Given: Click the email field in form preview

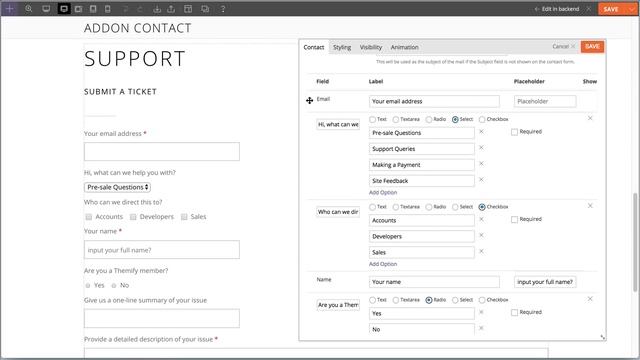Looking at the screenshot, I should pos(162,151).
